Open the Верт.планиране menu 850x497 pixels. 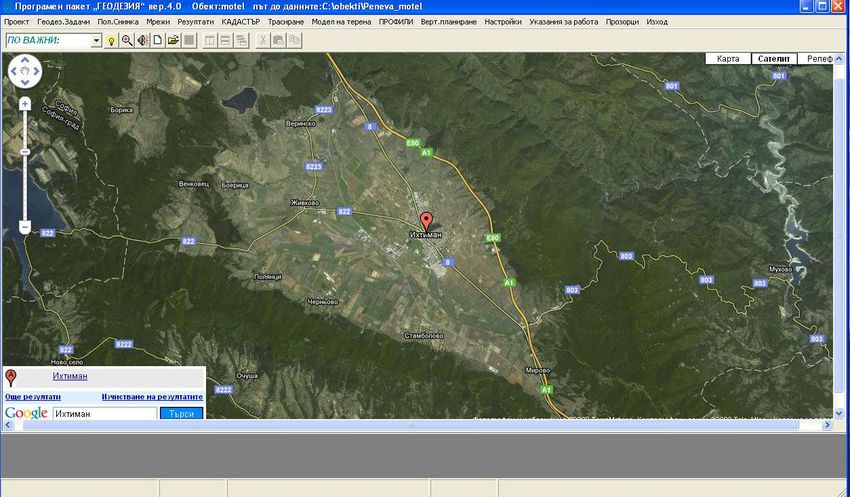(x=449, y=22)
